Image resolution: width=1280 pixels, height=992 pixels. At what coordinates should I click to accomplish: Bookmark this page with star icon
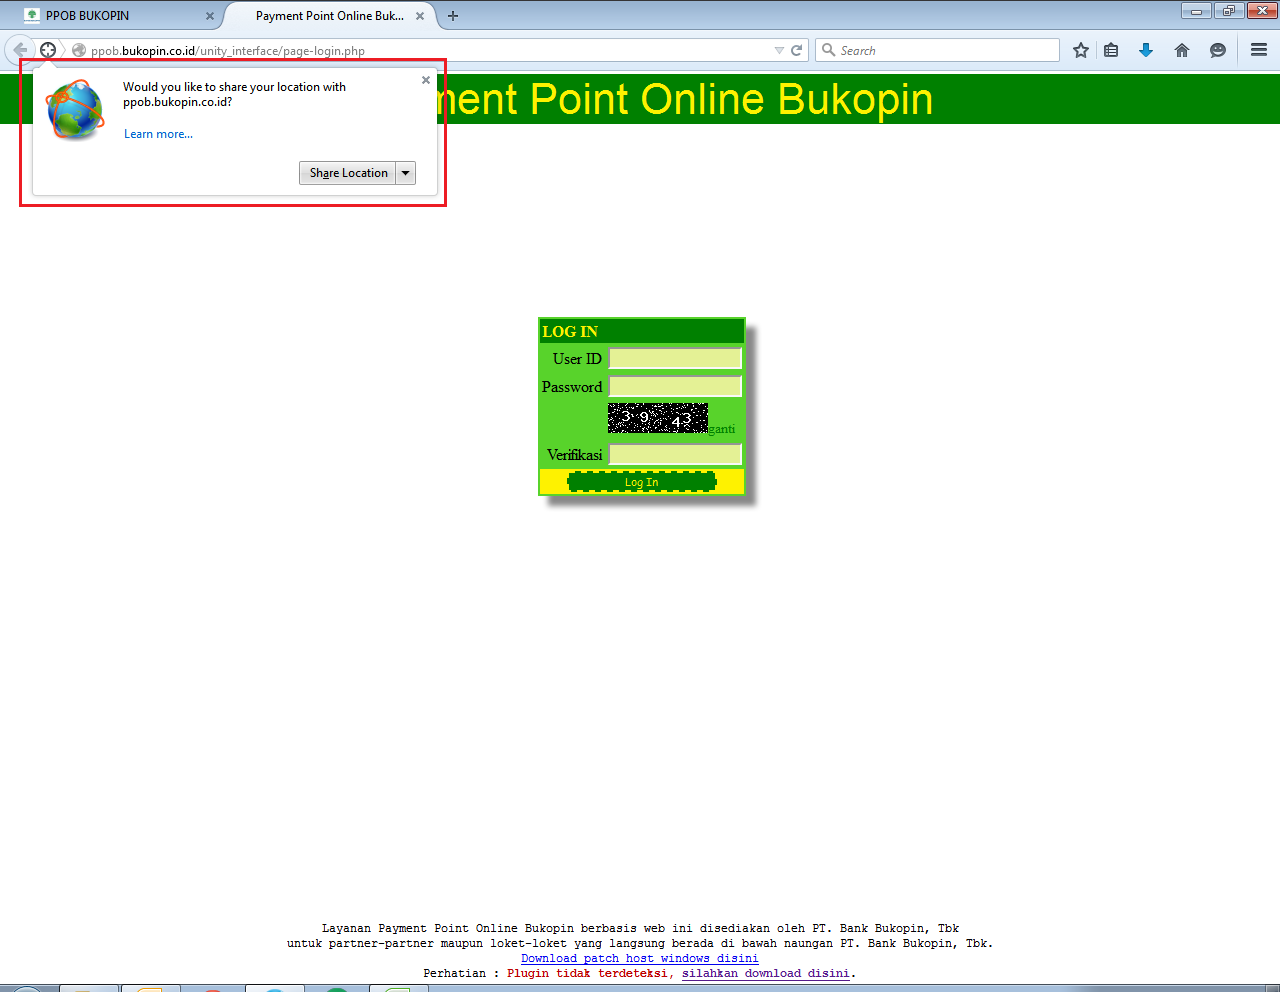(1081, 50)
